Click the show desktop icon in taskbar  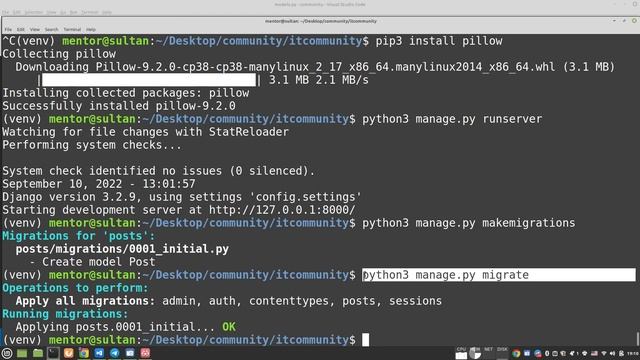click(22, 353)
